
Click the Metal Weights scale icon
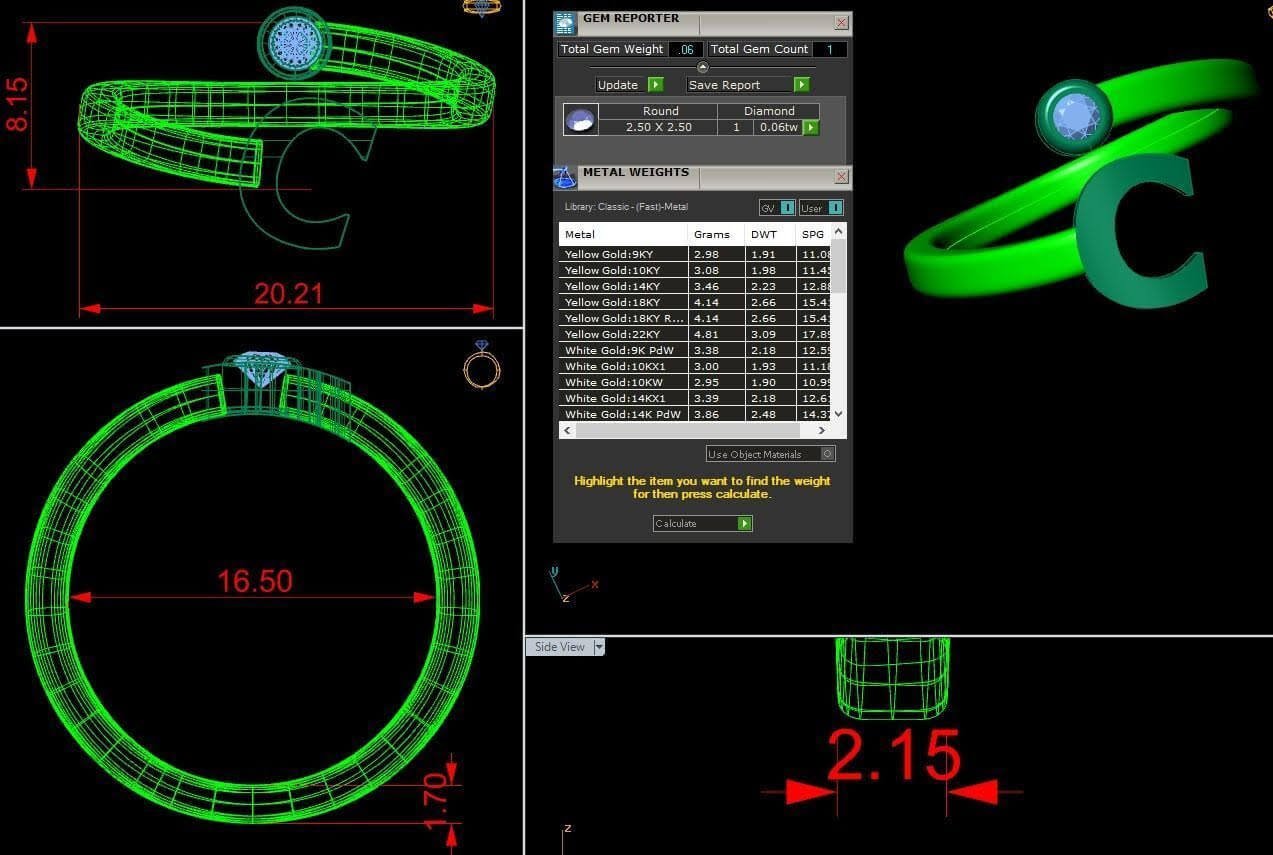[564, 178]
